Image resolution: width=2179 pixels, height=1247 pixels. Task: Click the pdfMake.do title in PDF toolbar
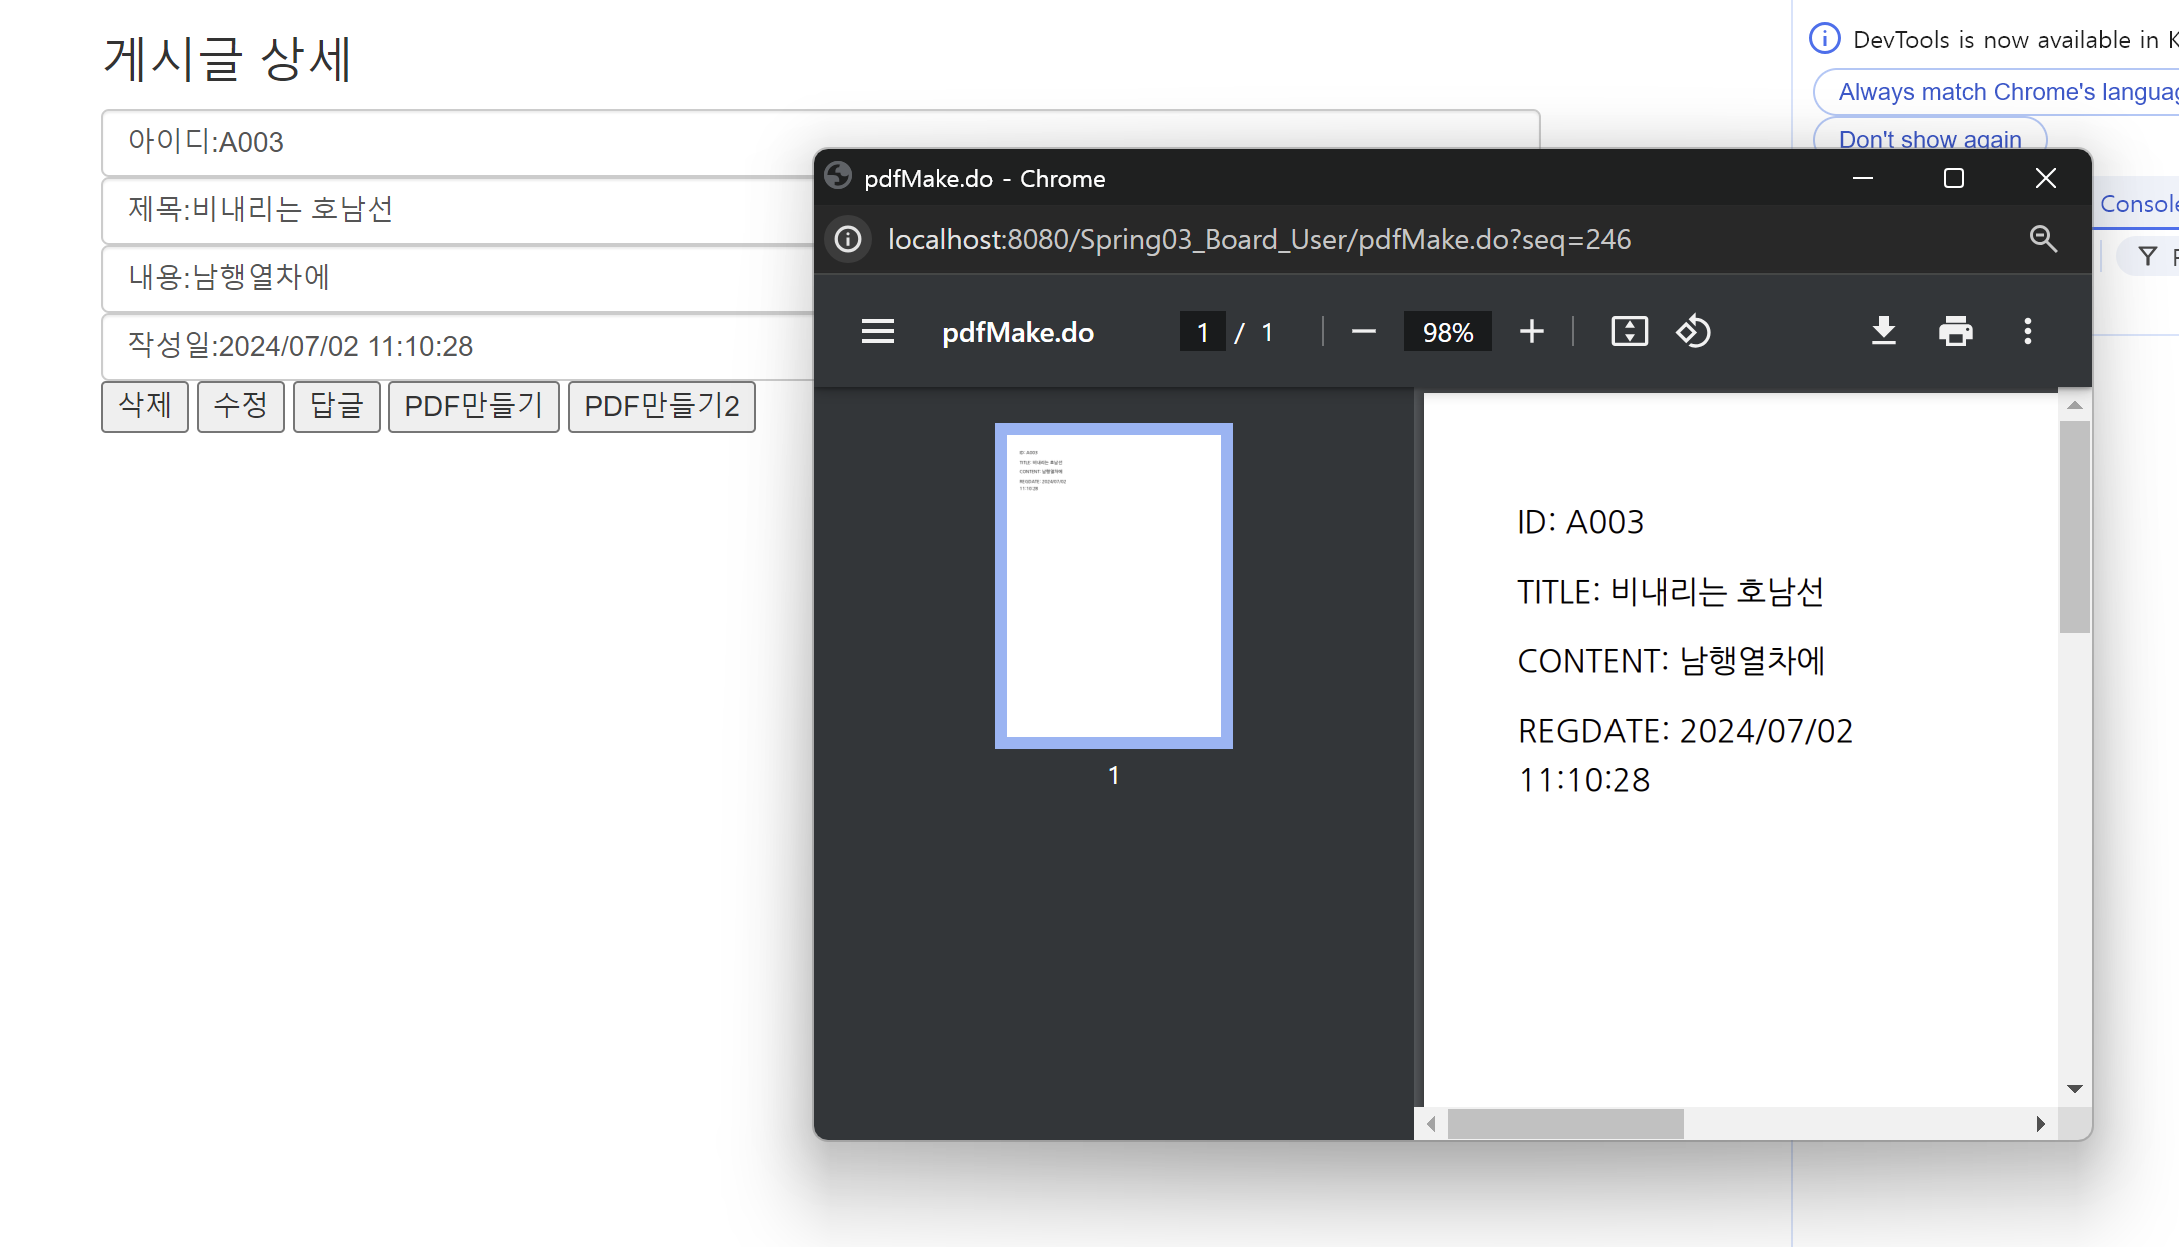click(1018, 332)
